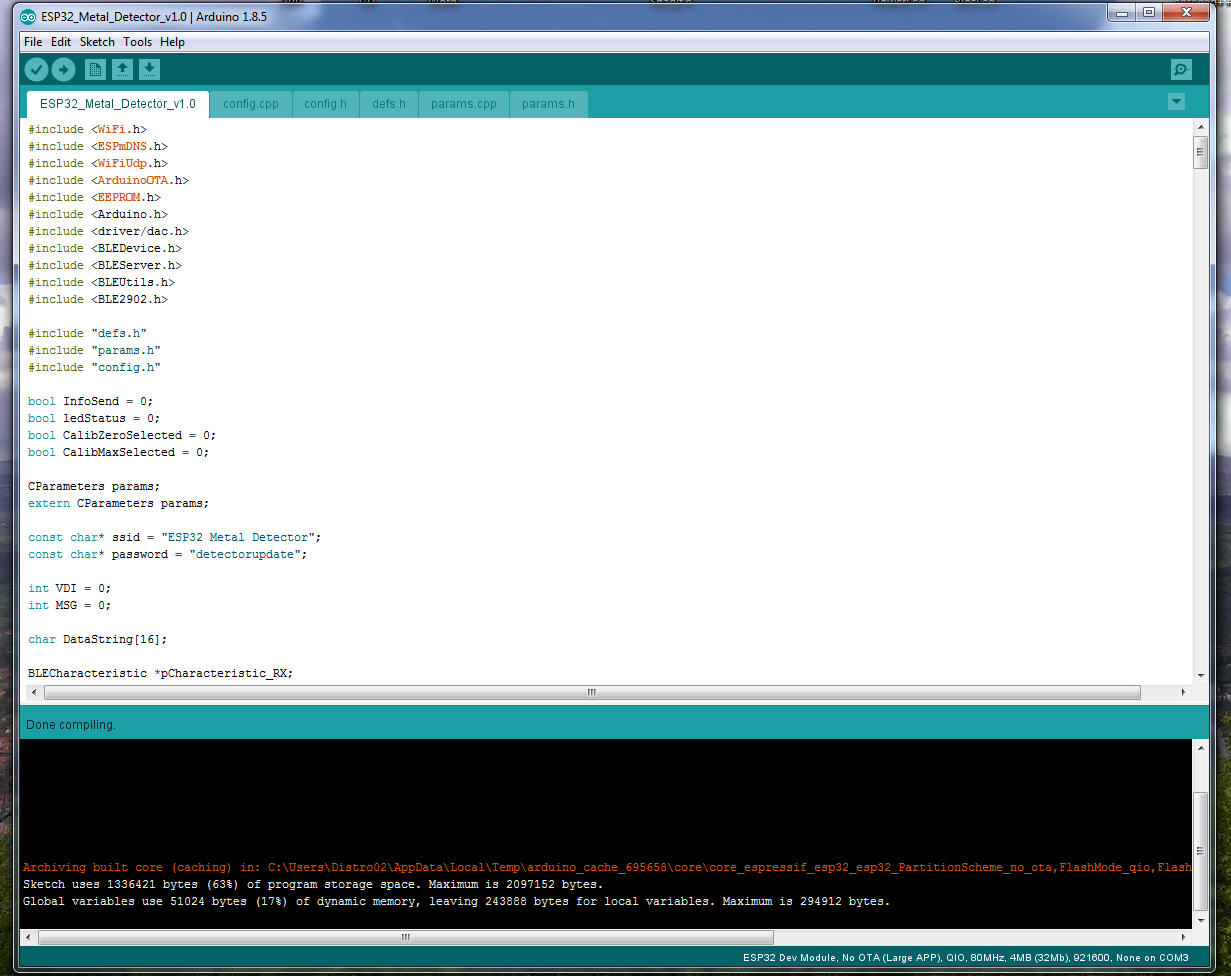Click the editor scroll-down arrow

tap(1200, 676)
